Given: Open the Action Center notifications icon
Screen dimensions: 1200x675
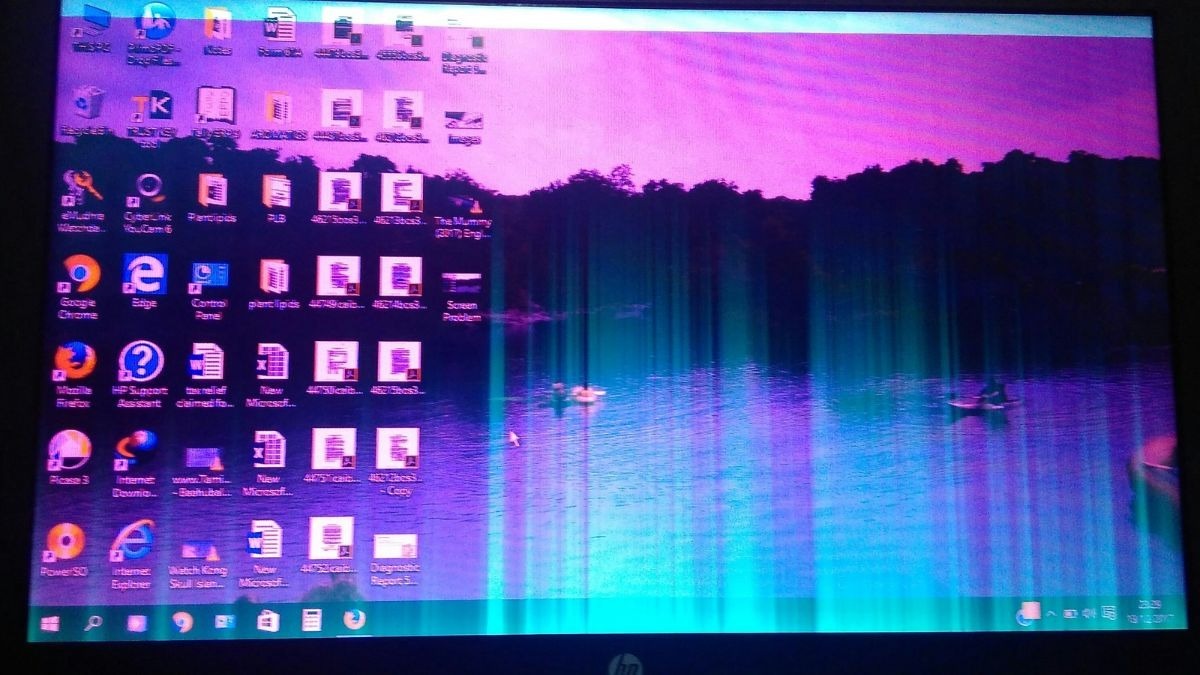Looking at the screenshot, I should [1110, 613].
